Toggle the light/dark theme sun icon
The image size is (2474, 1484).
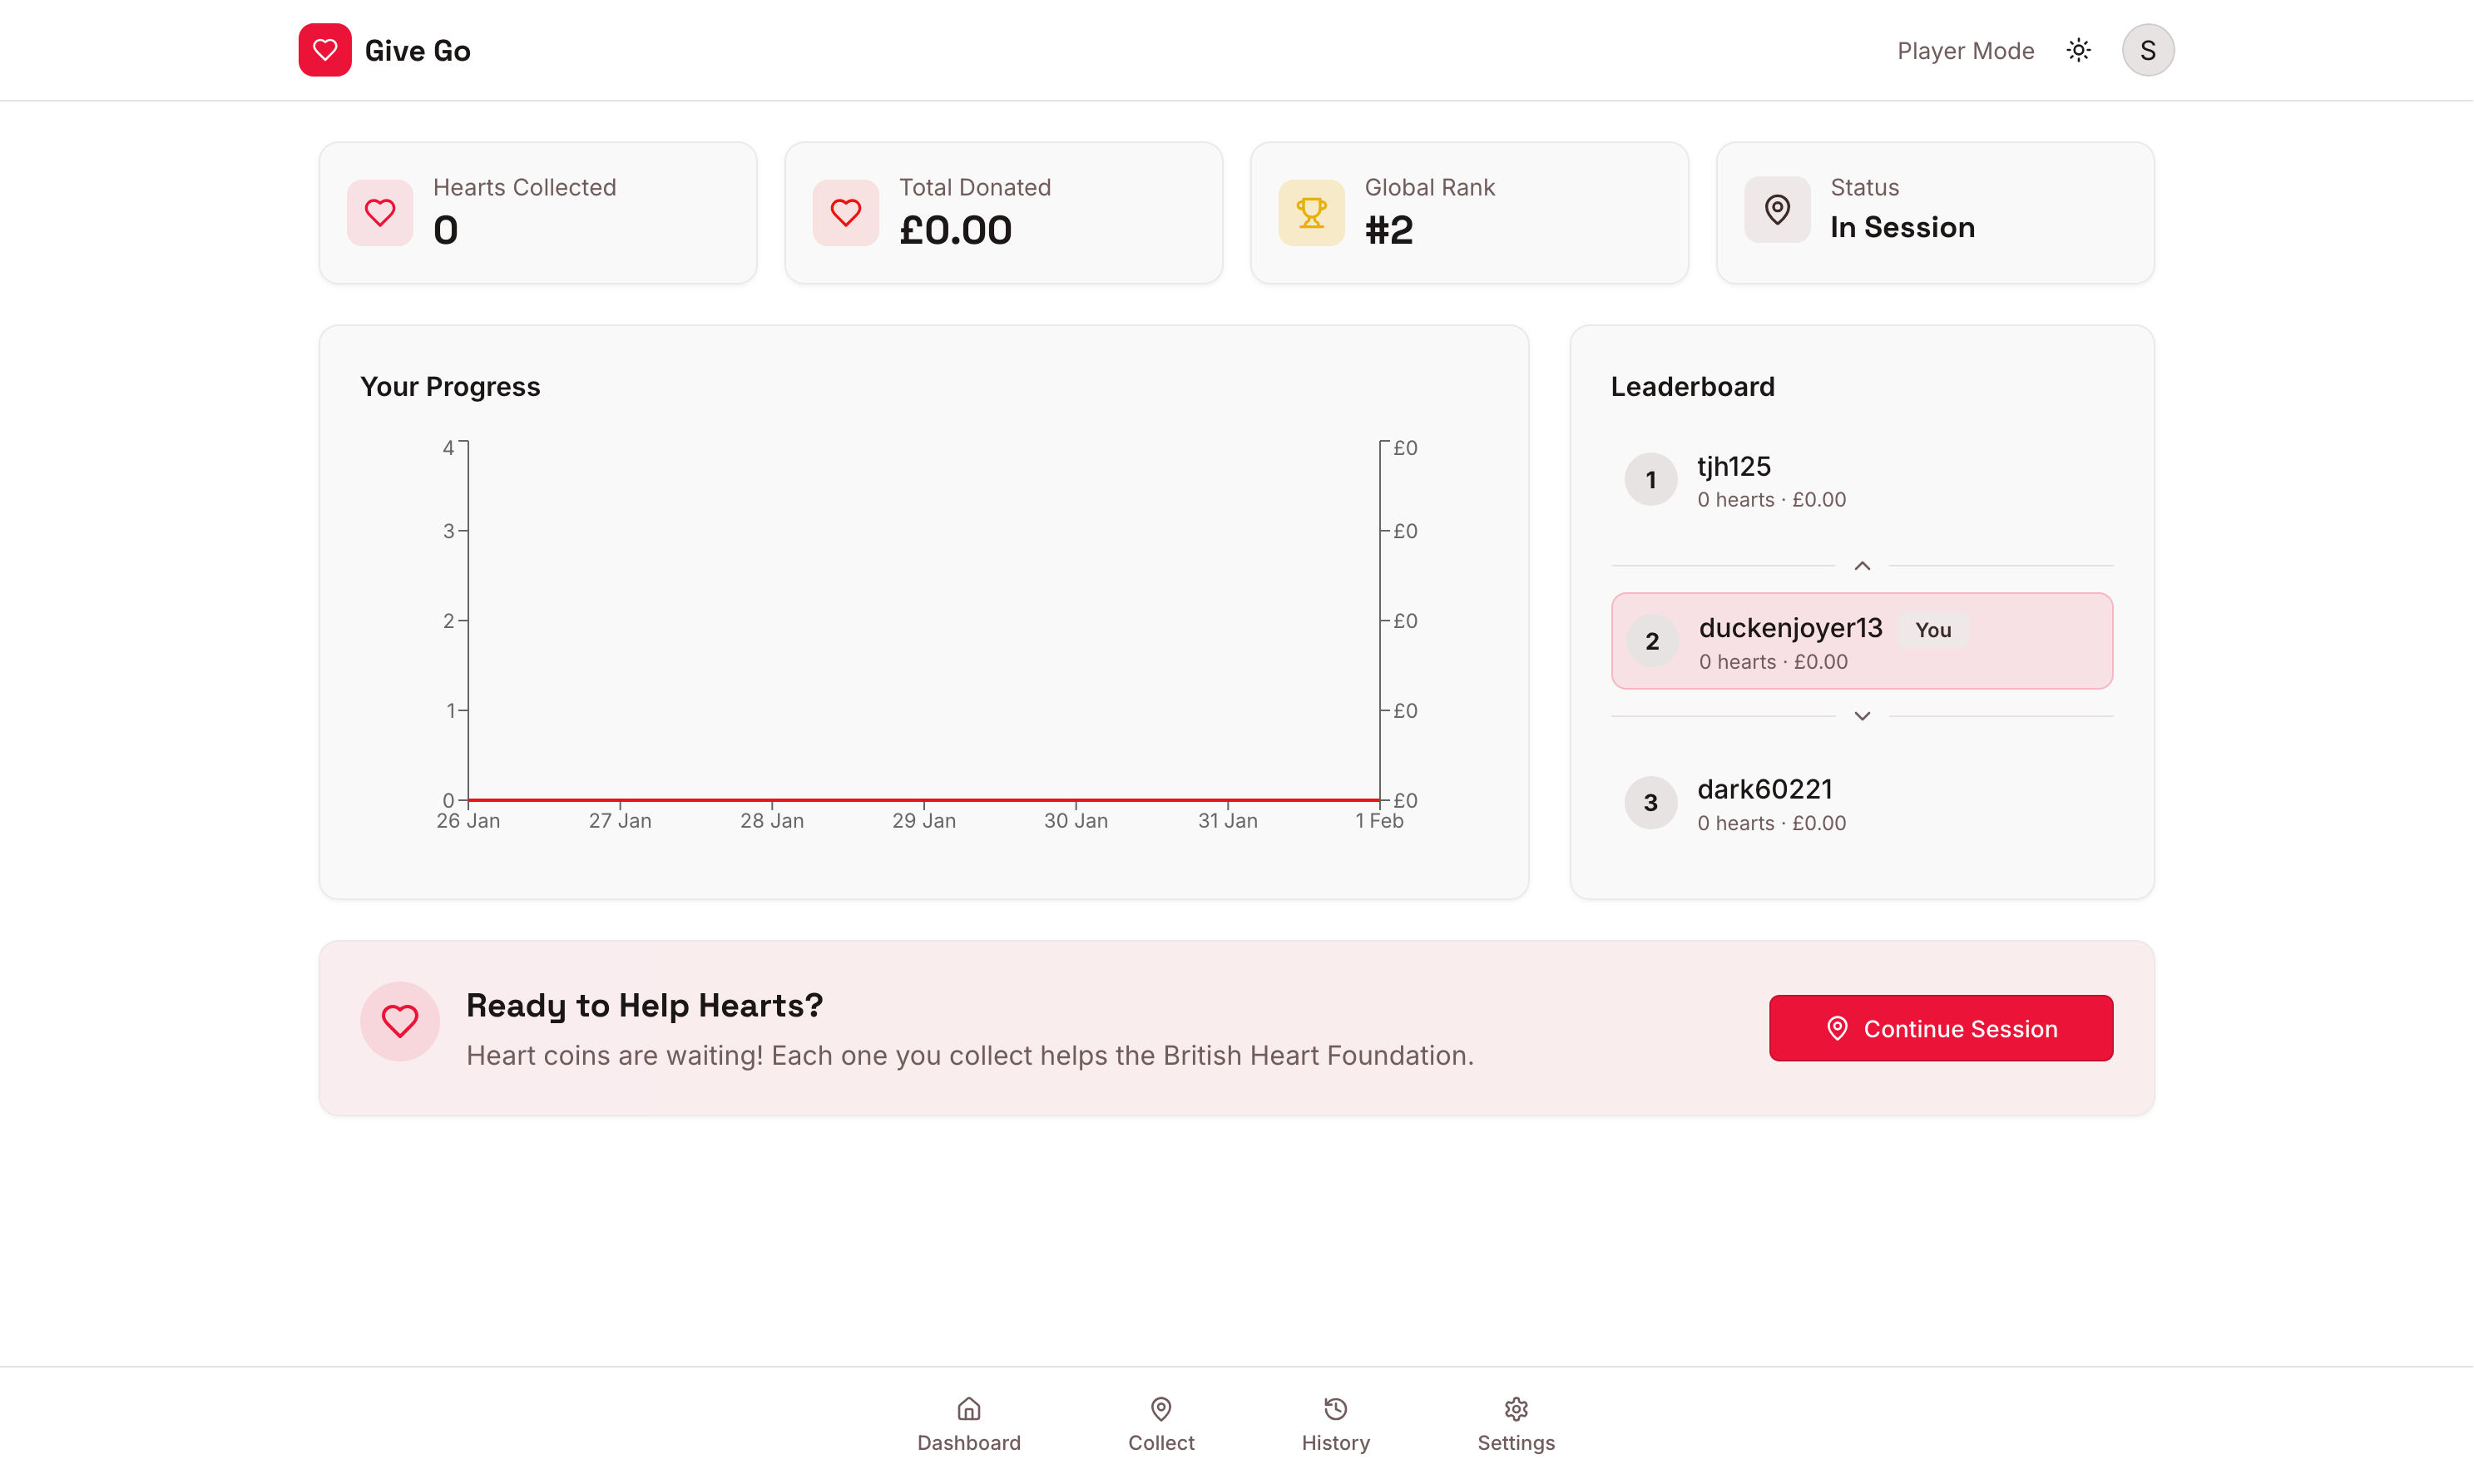[2078, 50]
